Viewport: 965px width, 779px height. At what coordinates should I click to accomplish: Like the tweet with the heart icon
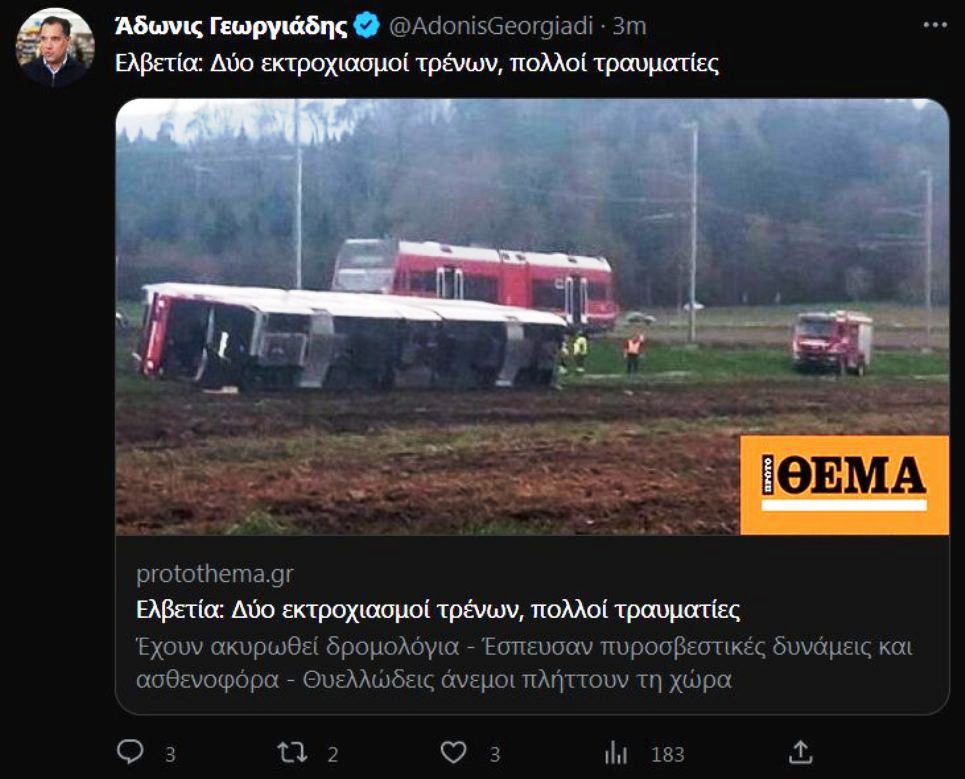(x=454, y=753)
